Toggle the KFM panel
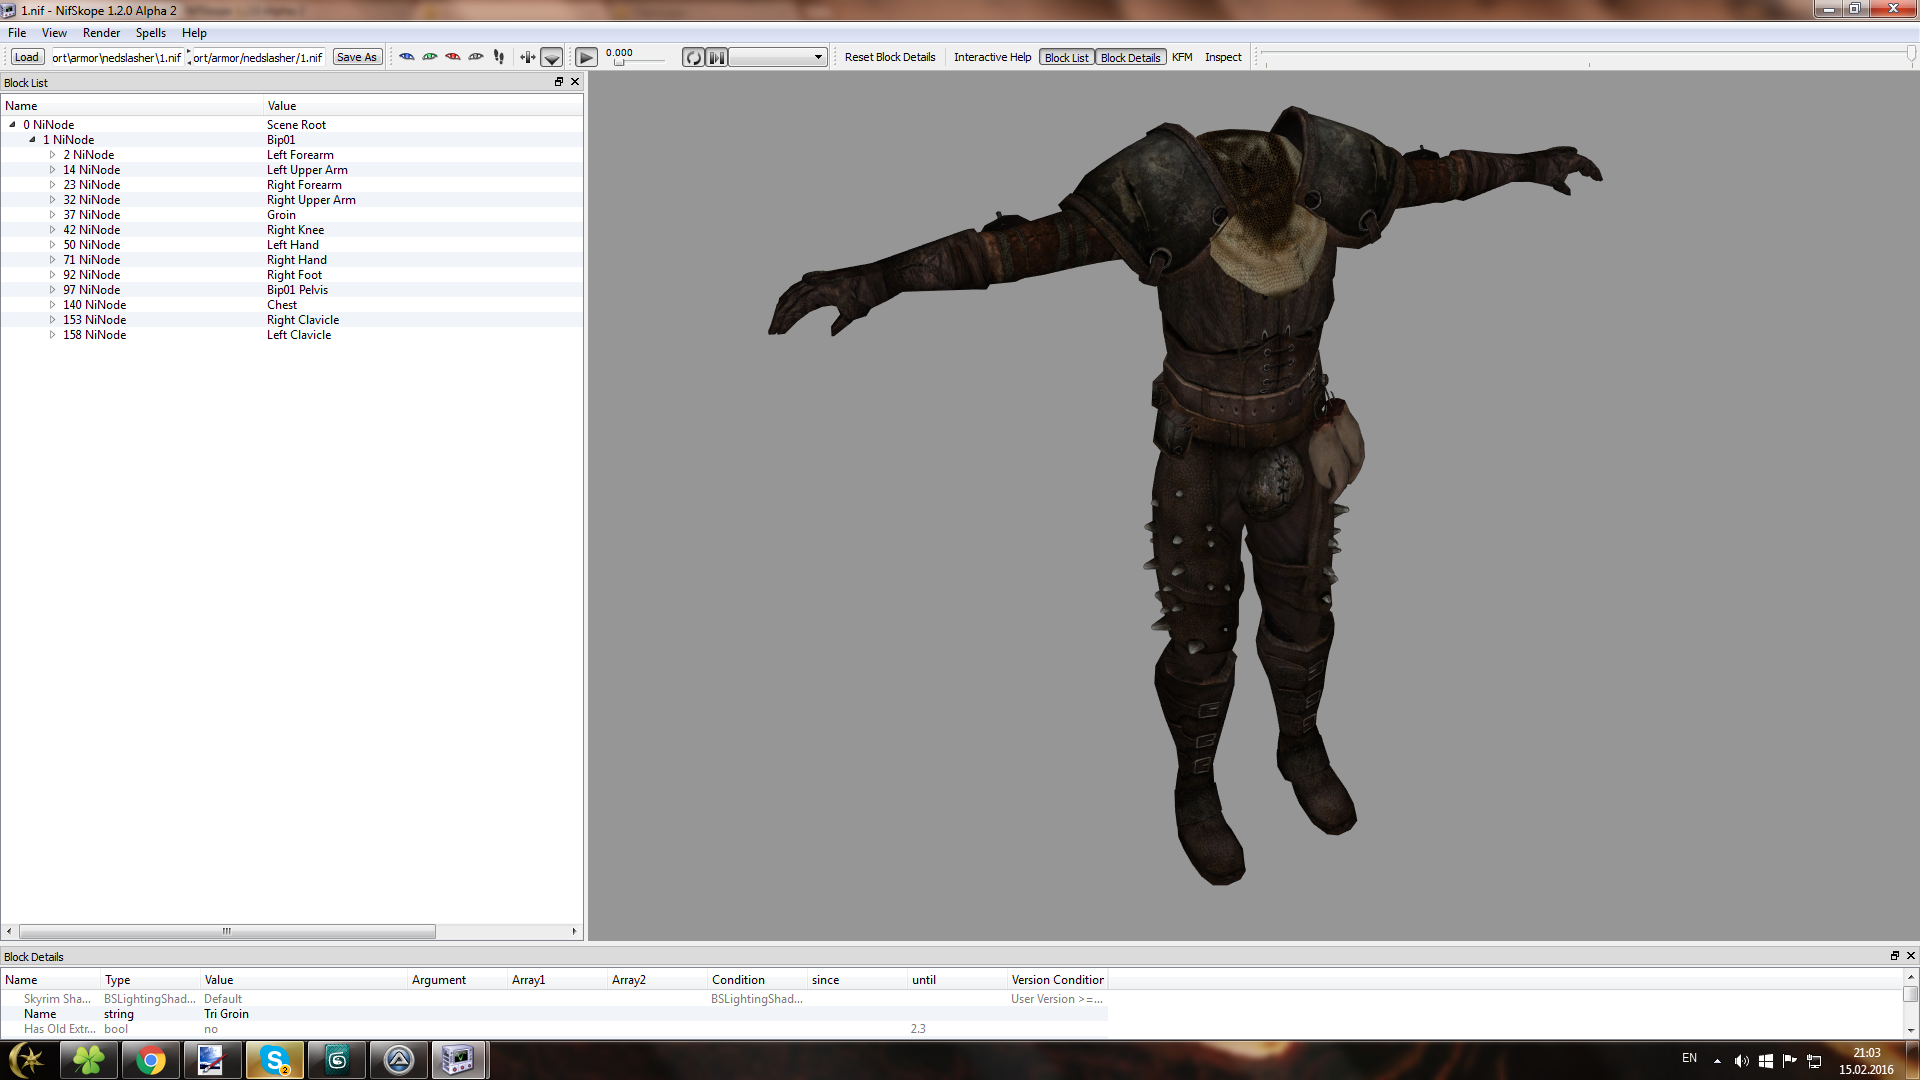 [x=1182, y=57]
